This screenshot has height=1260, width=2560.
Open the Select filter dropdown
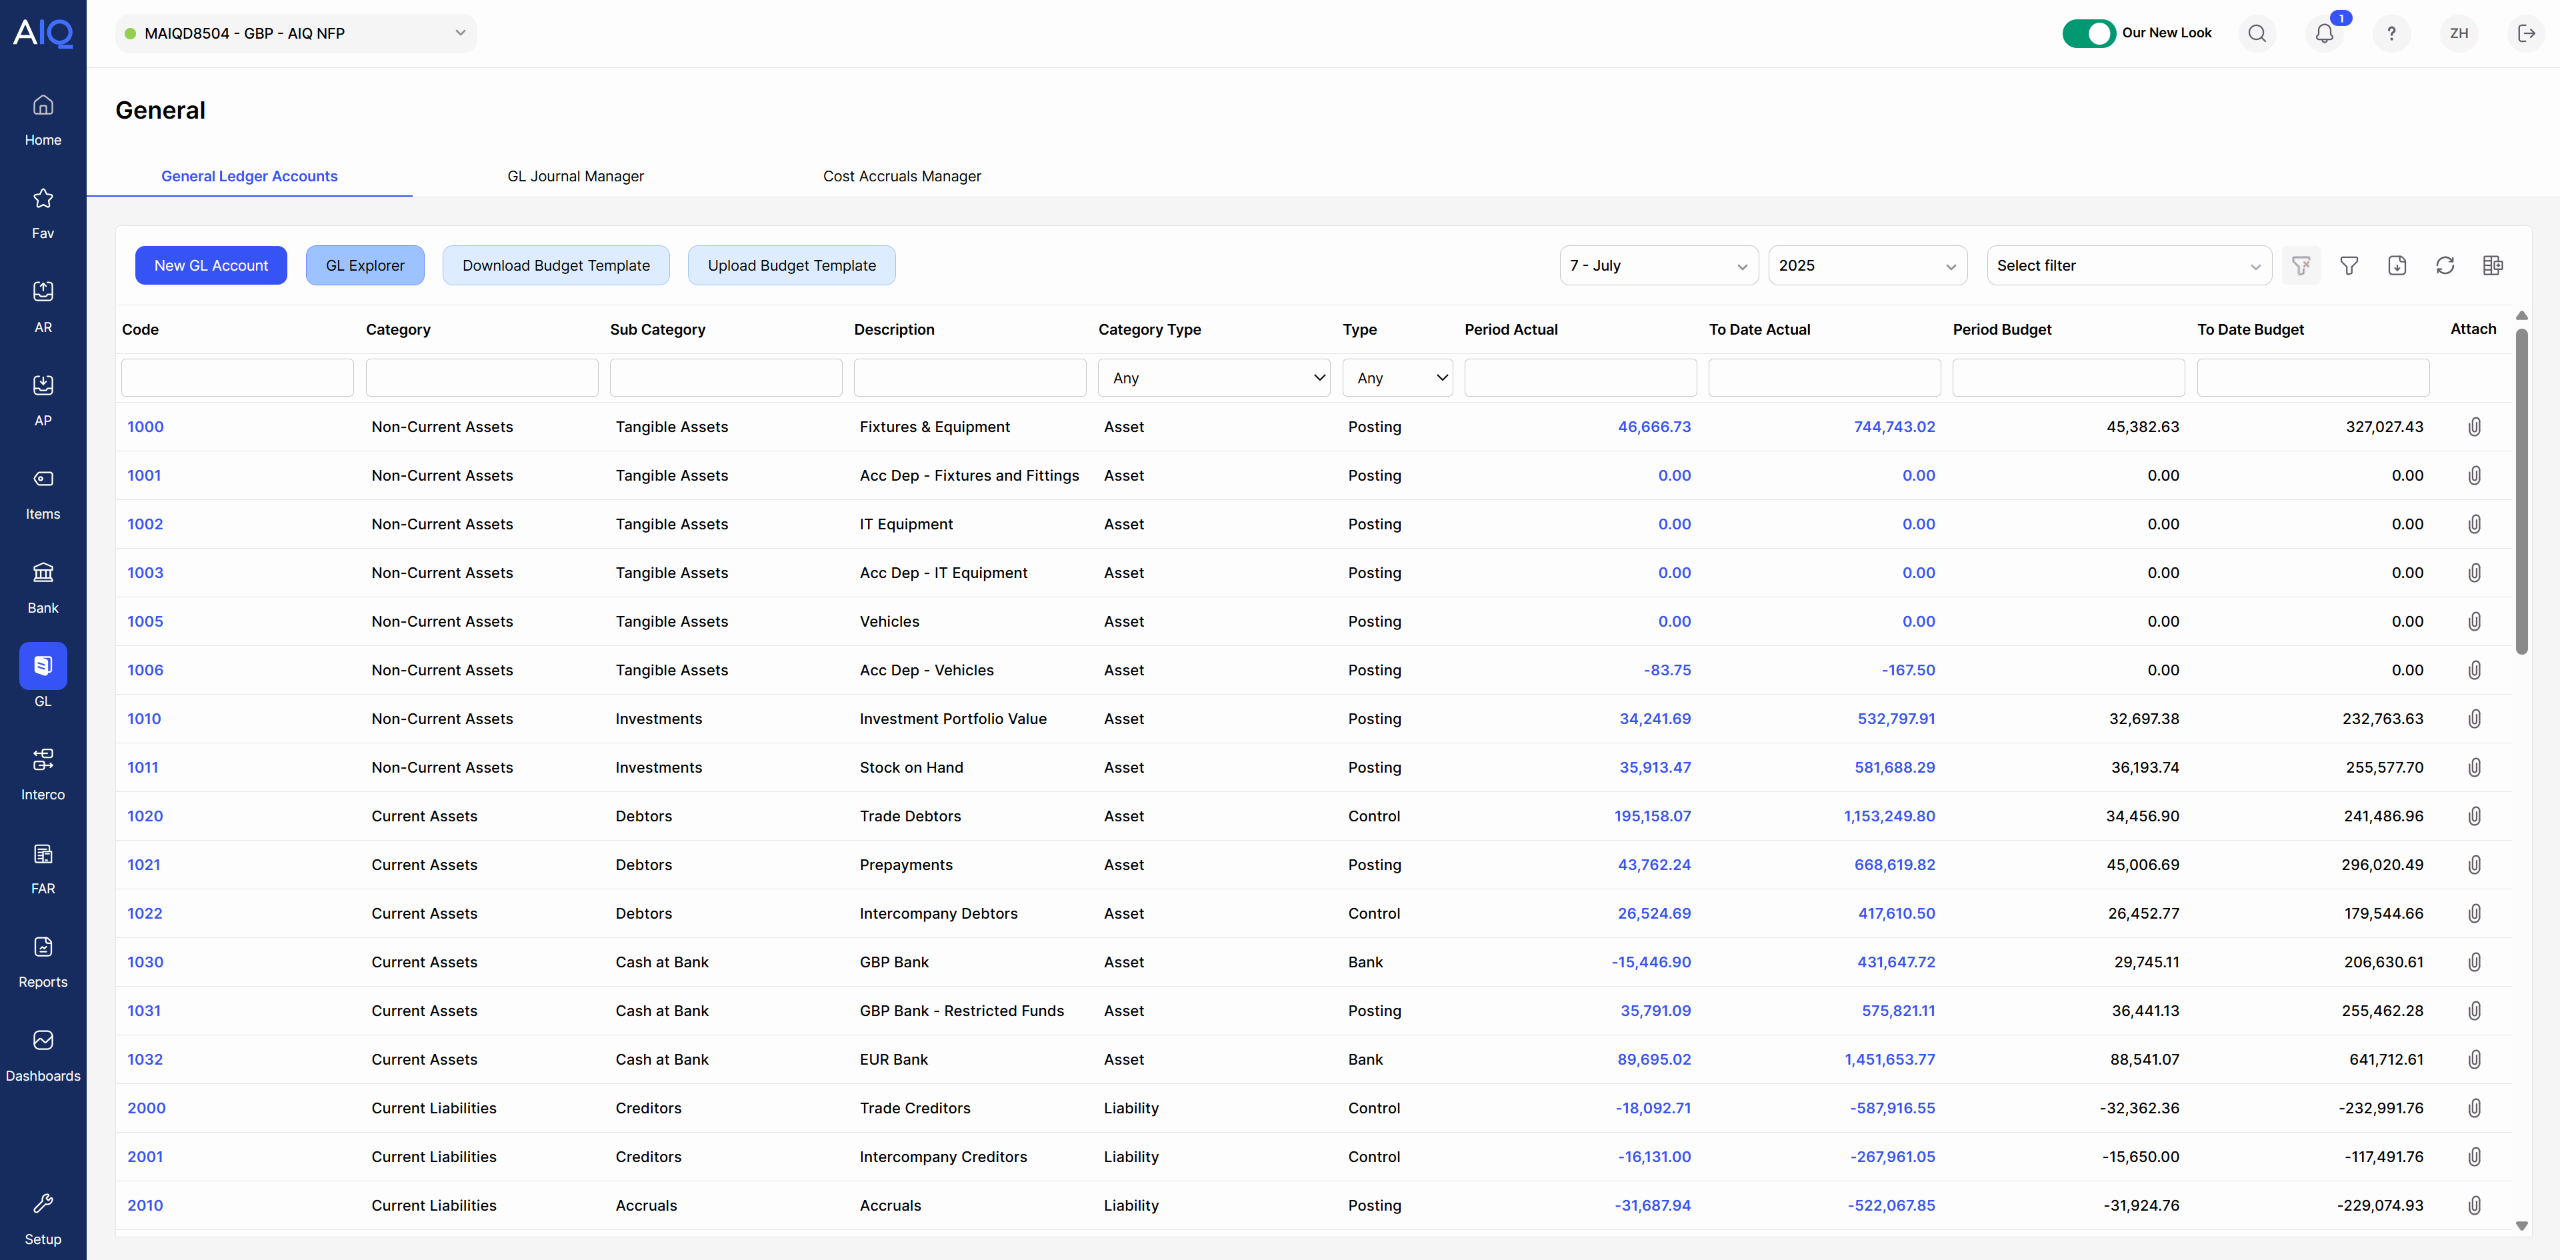[2128, 266]
